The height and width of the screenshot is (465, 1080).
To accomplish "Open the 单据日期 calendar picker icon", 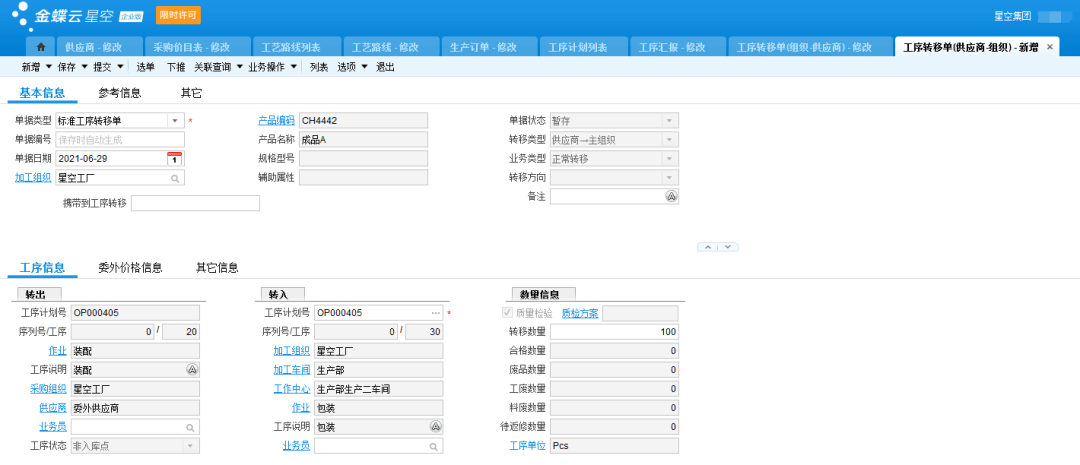I will tap(175, 158).
